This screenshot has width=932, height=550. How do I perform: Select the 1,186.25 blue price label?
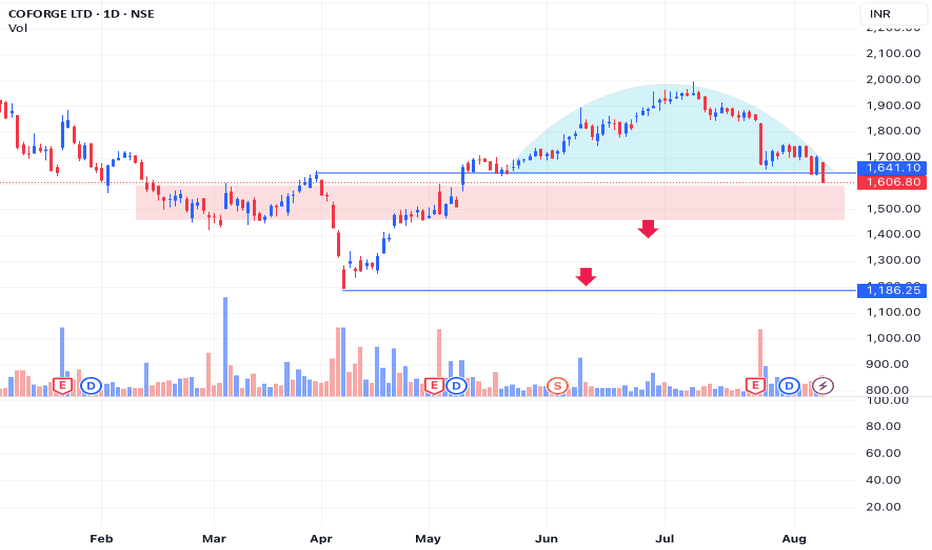click(x=892, y=290)
